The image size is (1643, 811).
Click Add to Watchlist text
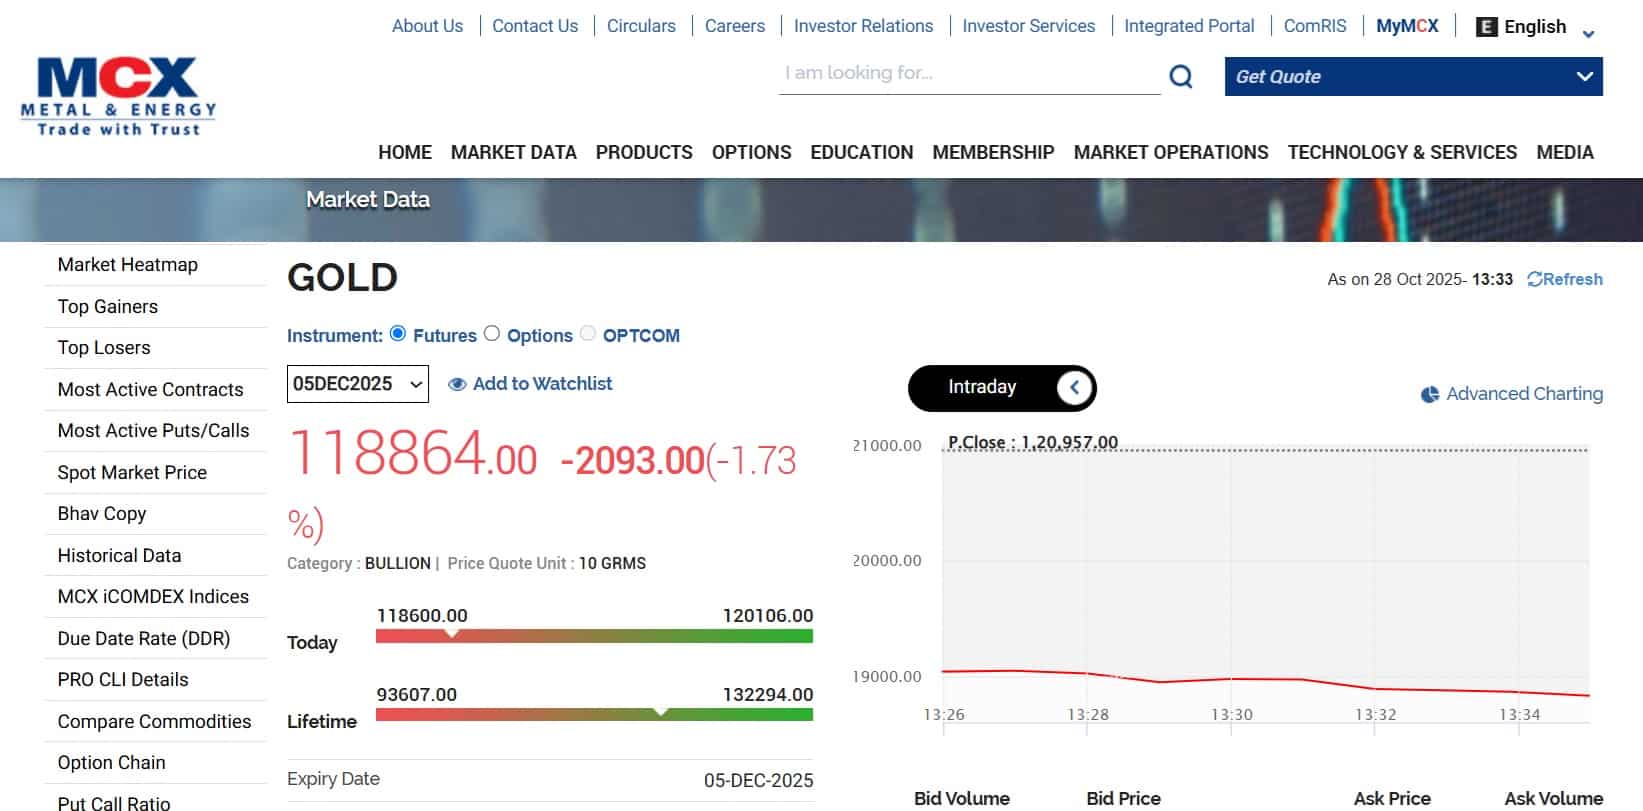[542, 383]
